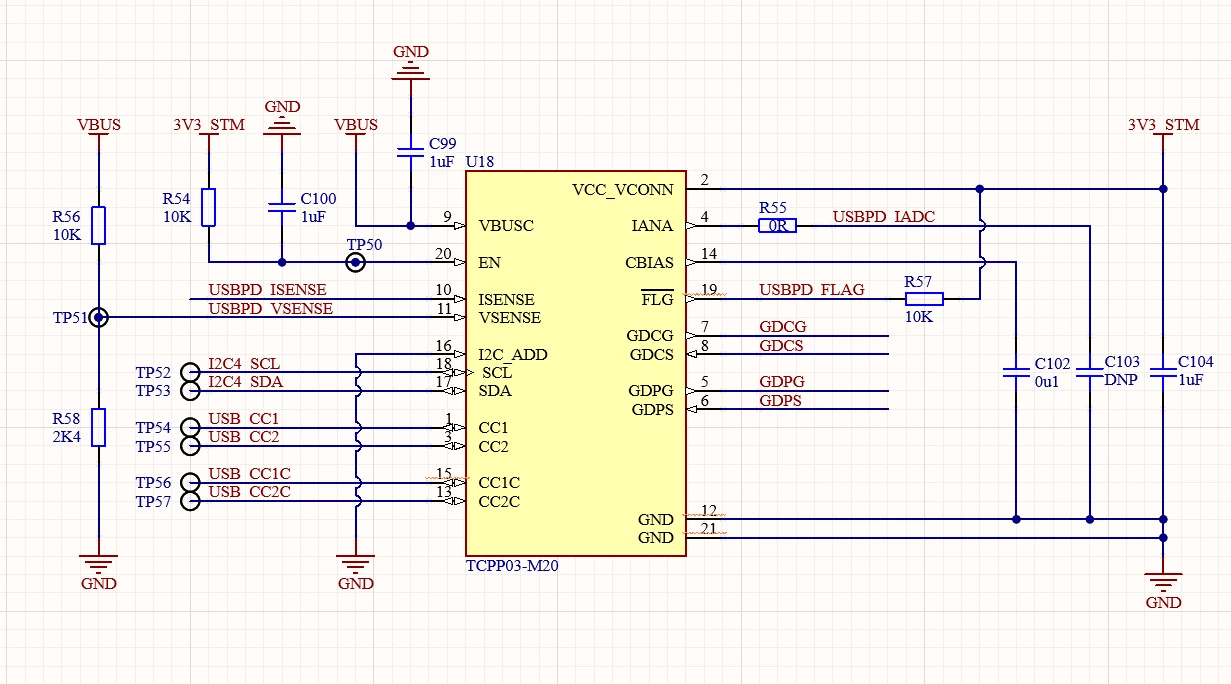
Task: Click the TP53 test point circle
Action: [x=190, y=391]
